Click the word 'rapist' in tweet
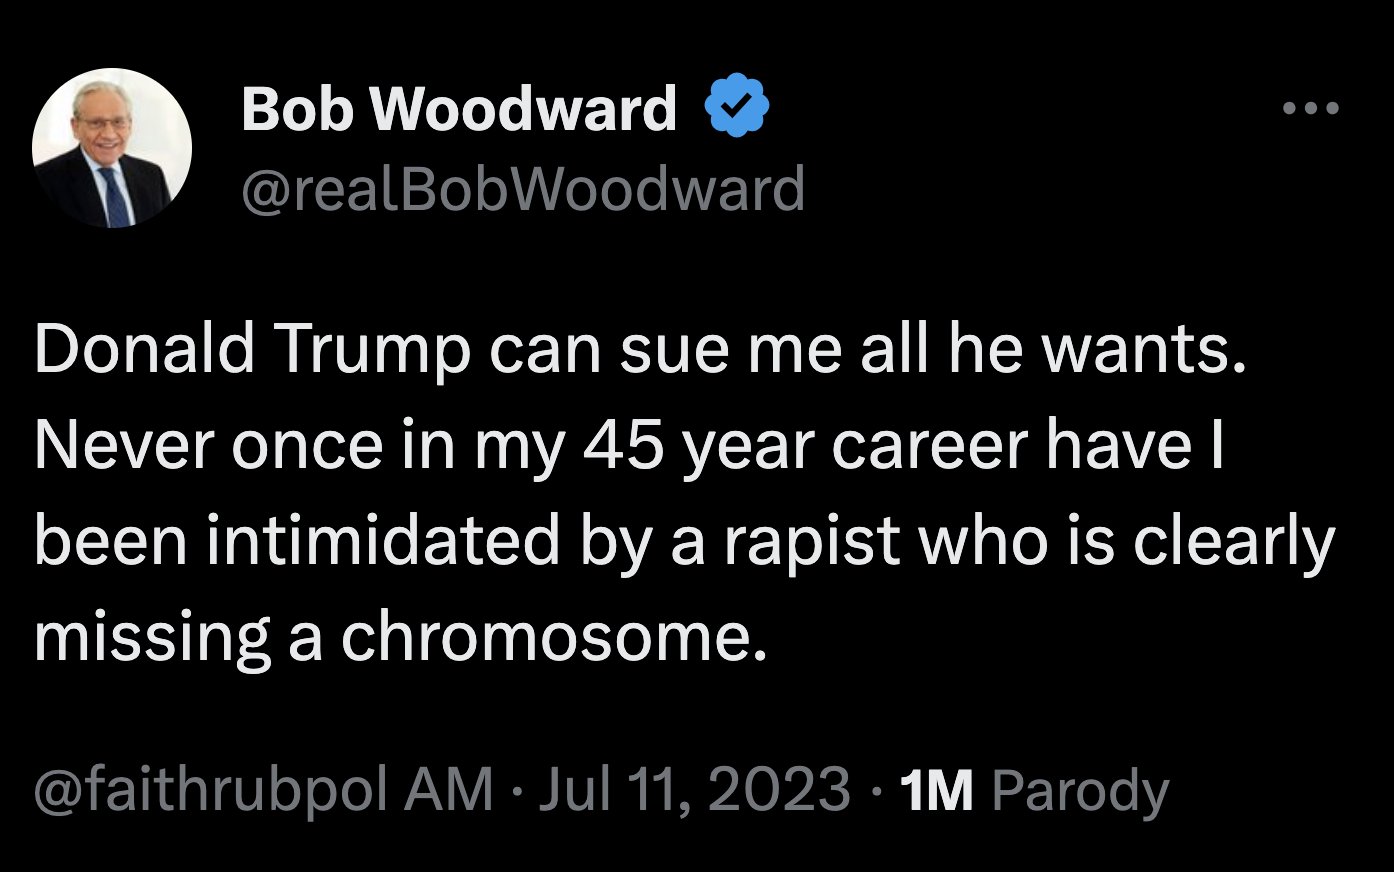Screen dimensions: 1394x872 [811, 543]
